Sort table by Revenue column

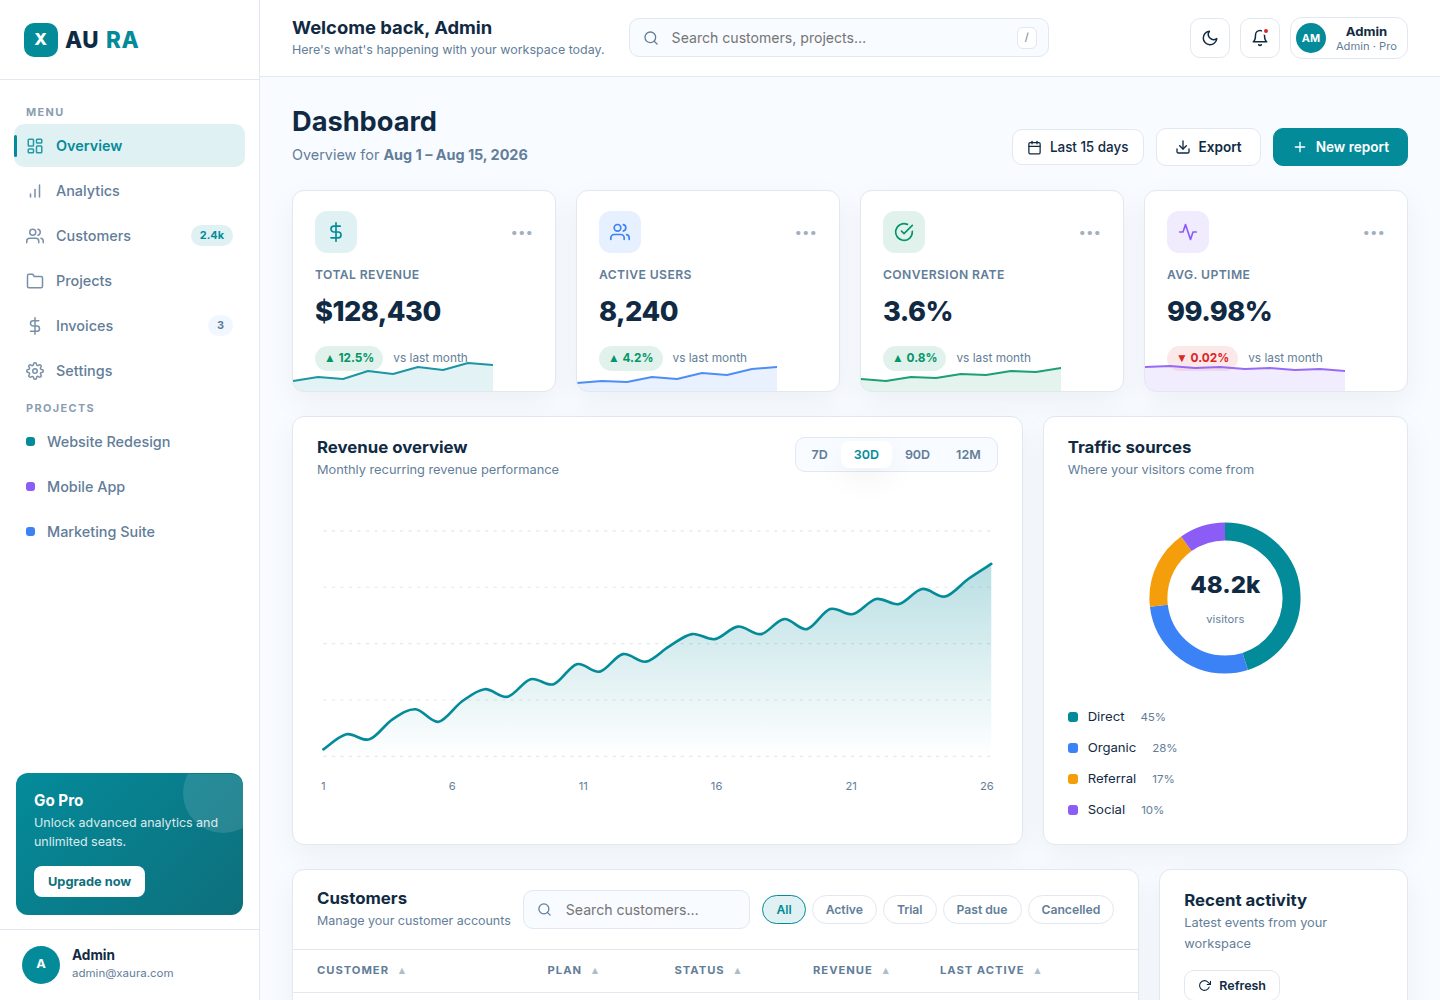(x=851, y=970)
